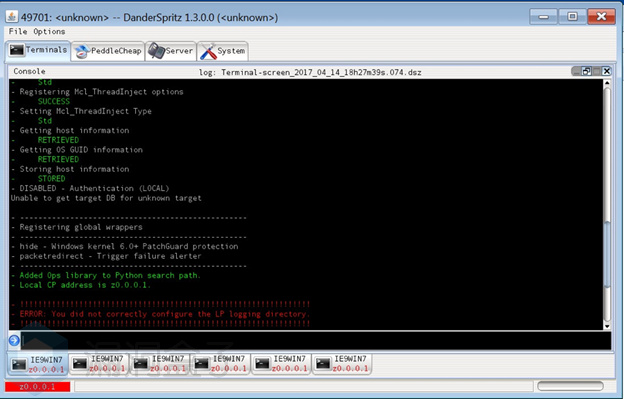Click the console scrollbar up arrow

(607, 83)
